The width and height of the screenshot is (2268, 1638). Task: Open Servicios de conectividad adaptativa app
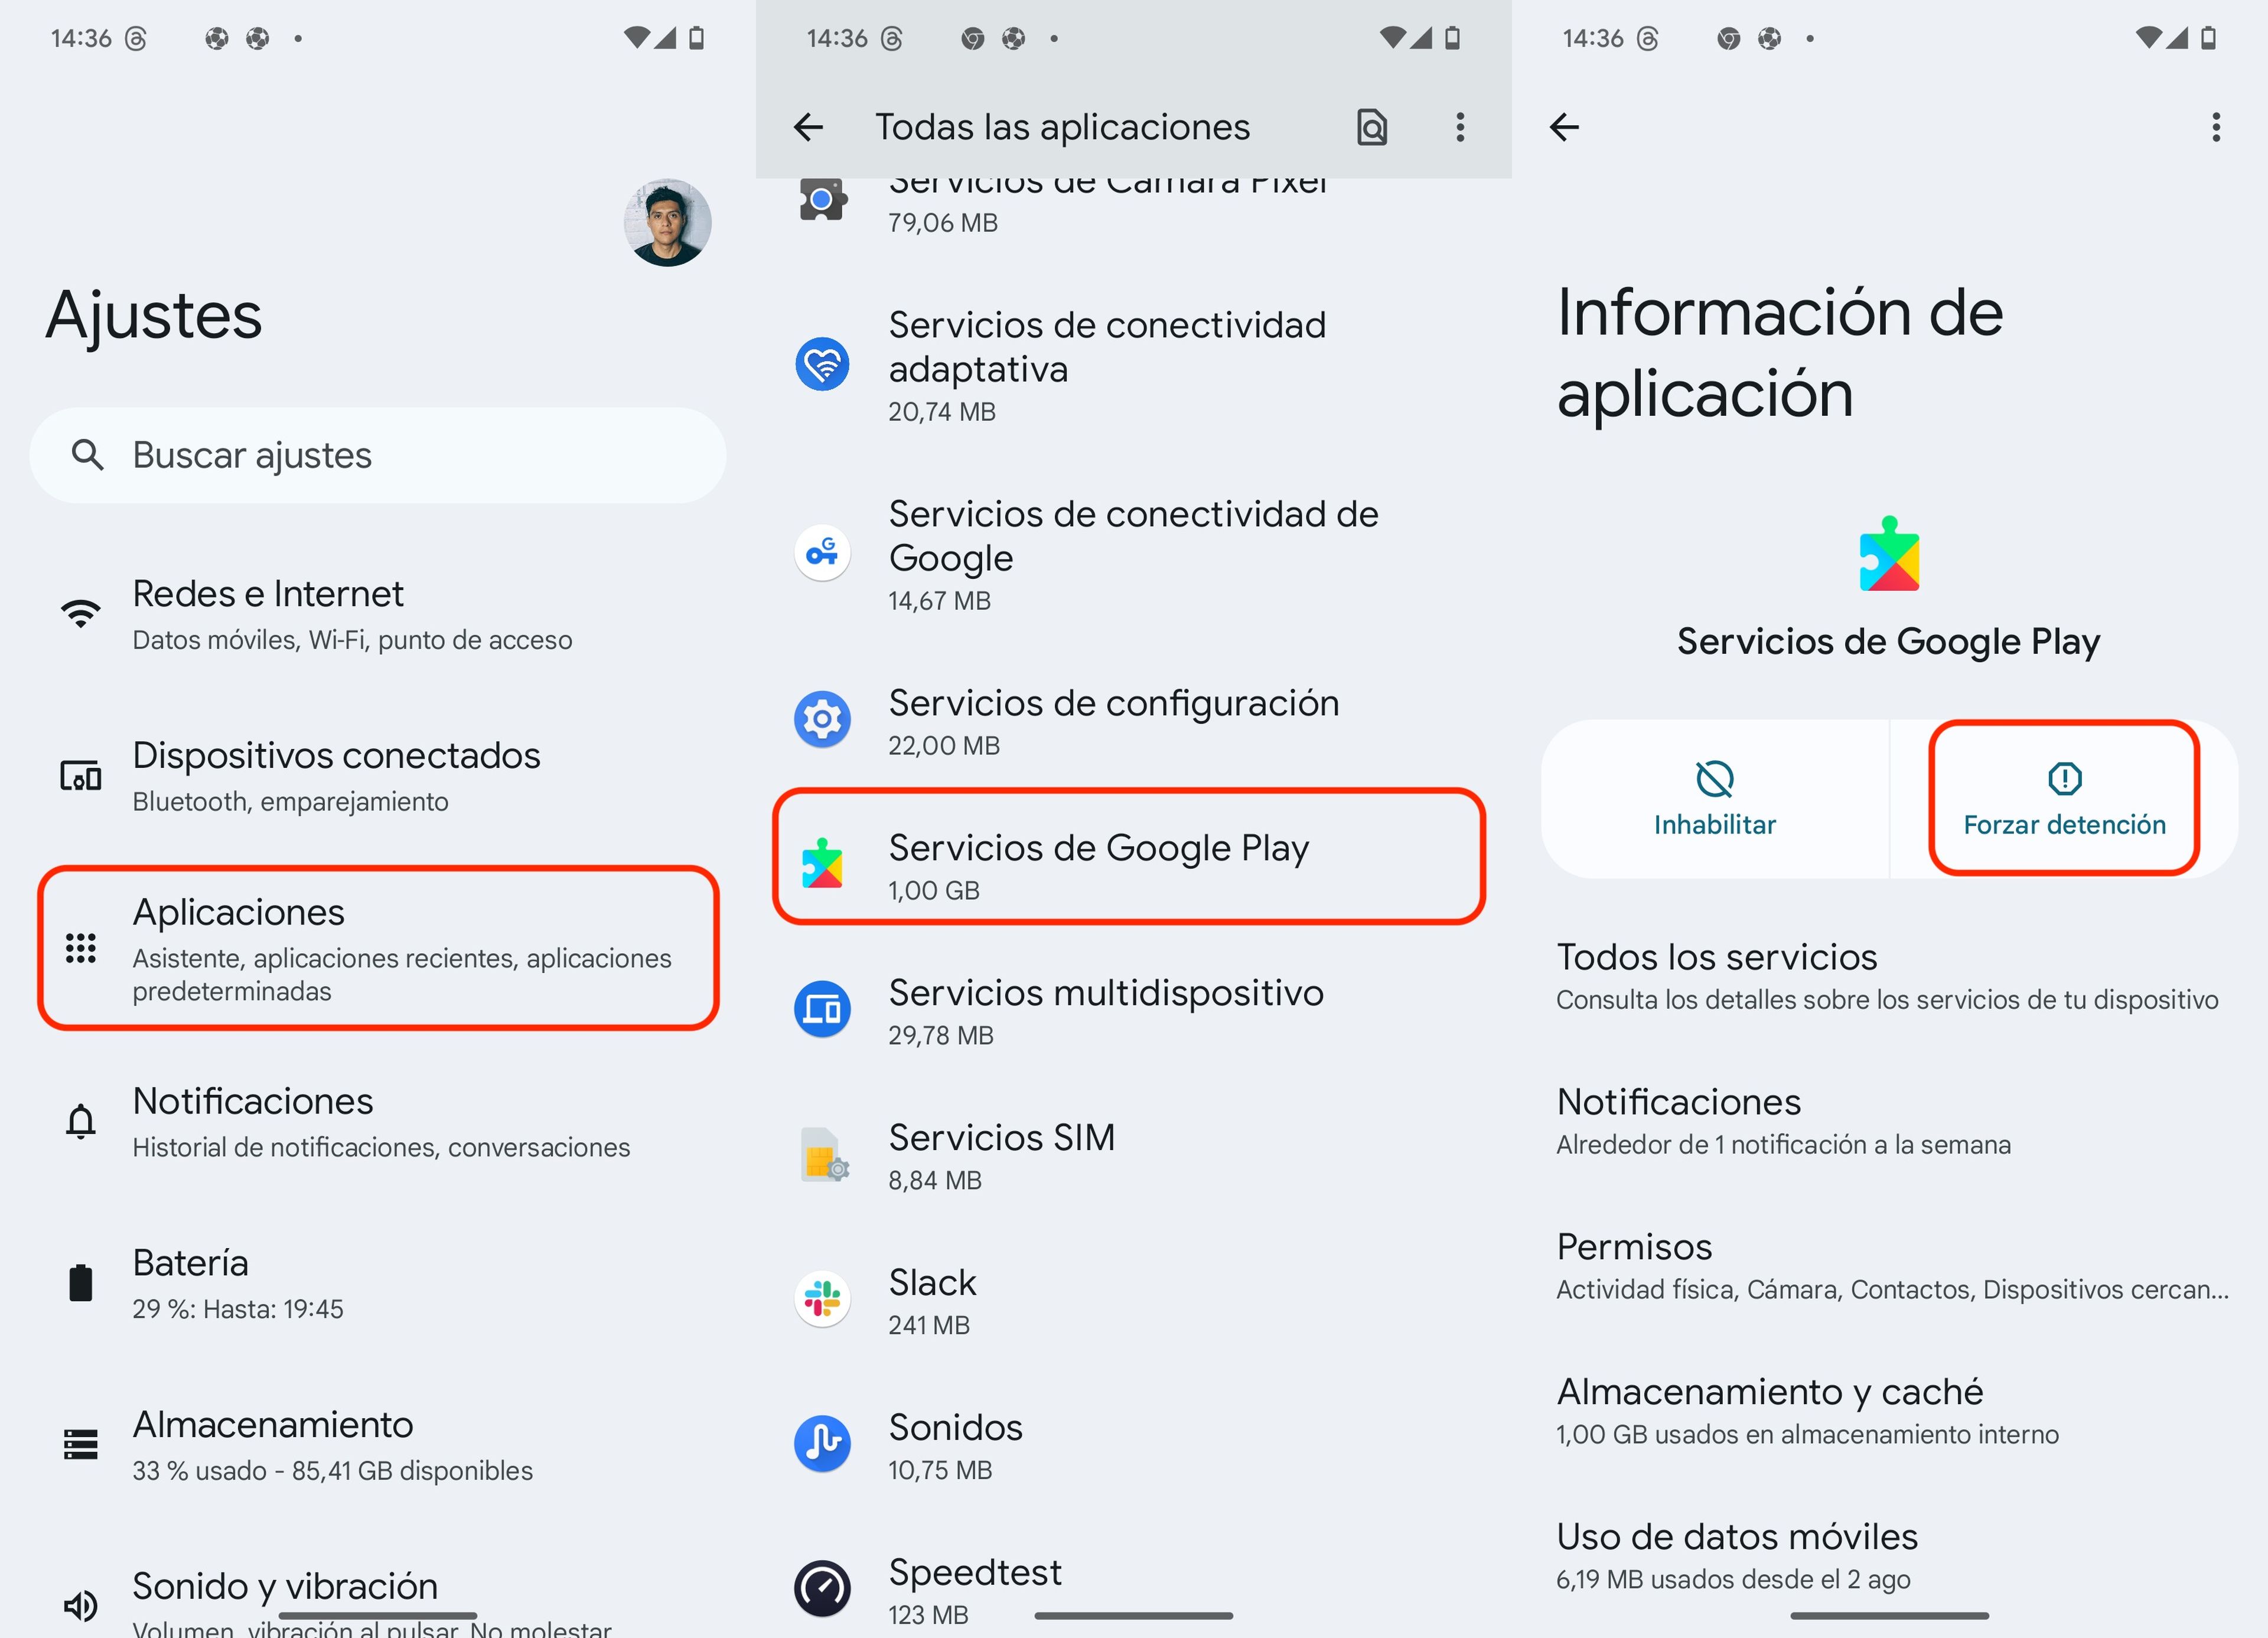pos(1134,365)
